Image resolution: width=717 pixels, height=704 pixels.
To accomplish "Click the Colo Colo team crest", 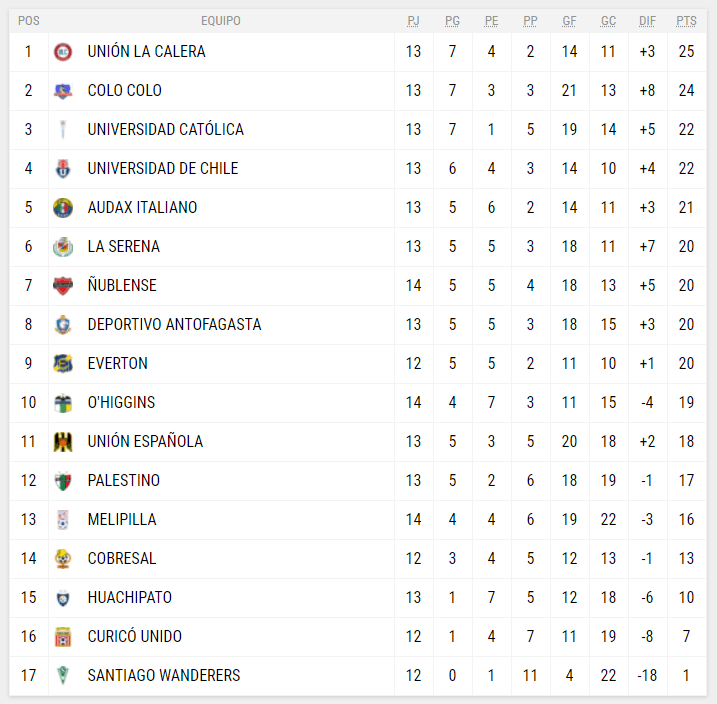I will (63, 90).
